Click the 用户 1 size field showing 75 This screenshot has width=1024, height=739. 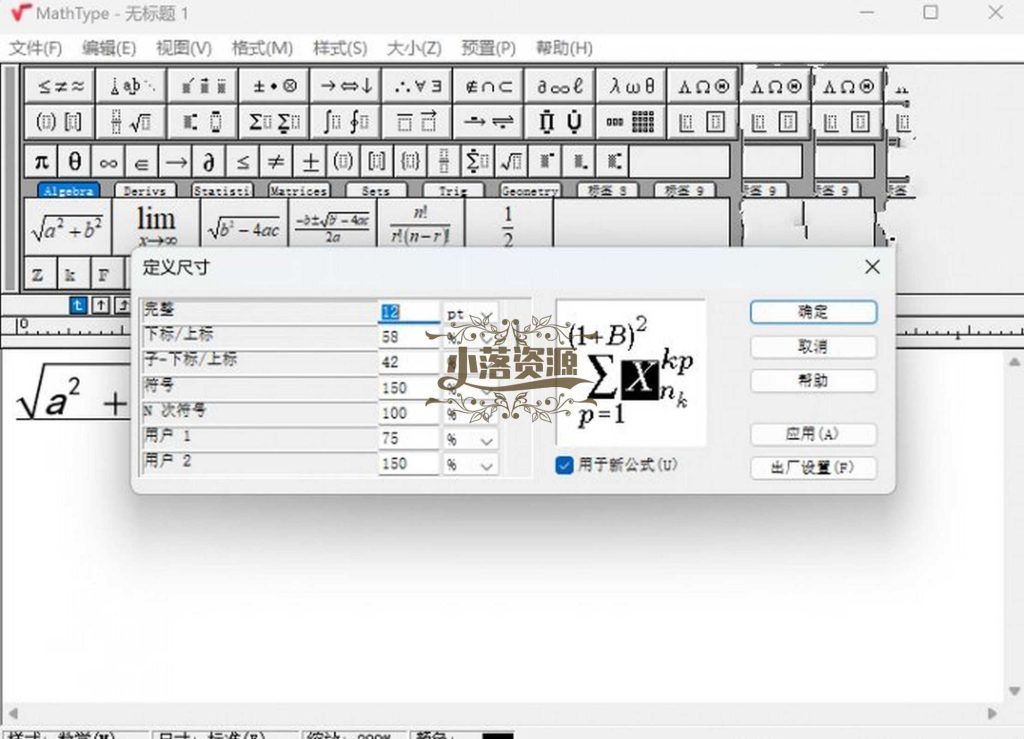(x=409, y=439)
